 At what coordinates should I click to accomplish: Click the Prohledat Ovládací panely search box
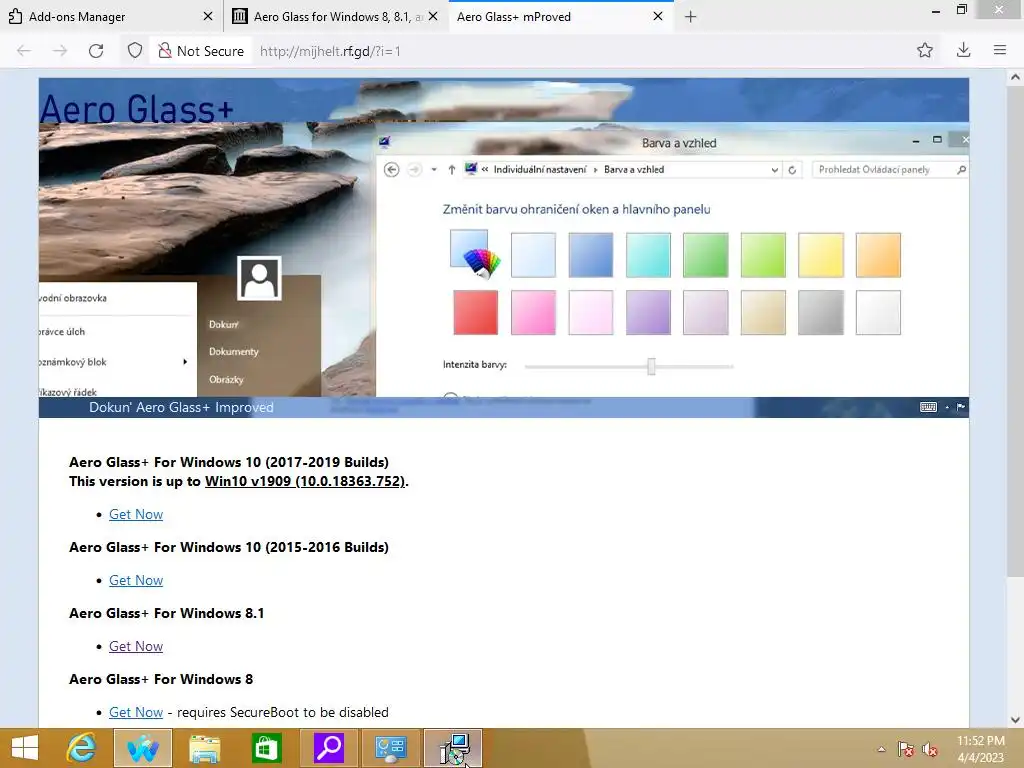[x=889, y=170]
